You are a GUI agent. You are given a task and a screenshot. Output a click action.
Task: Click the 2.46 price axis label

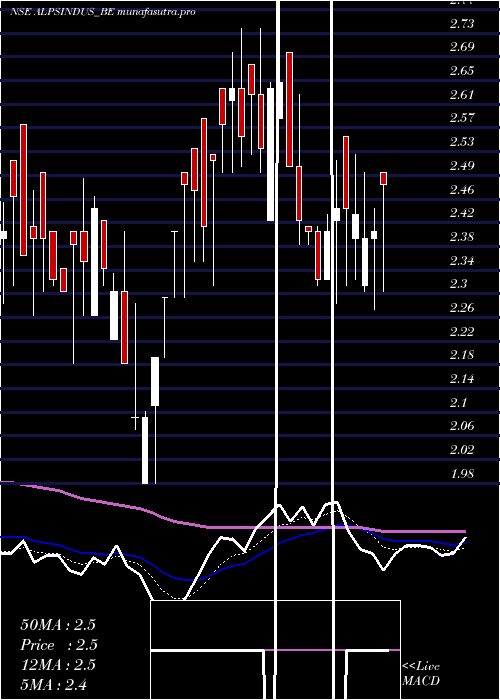[462, 190]
